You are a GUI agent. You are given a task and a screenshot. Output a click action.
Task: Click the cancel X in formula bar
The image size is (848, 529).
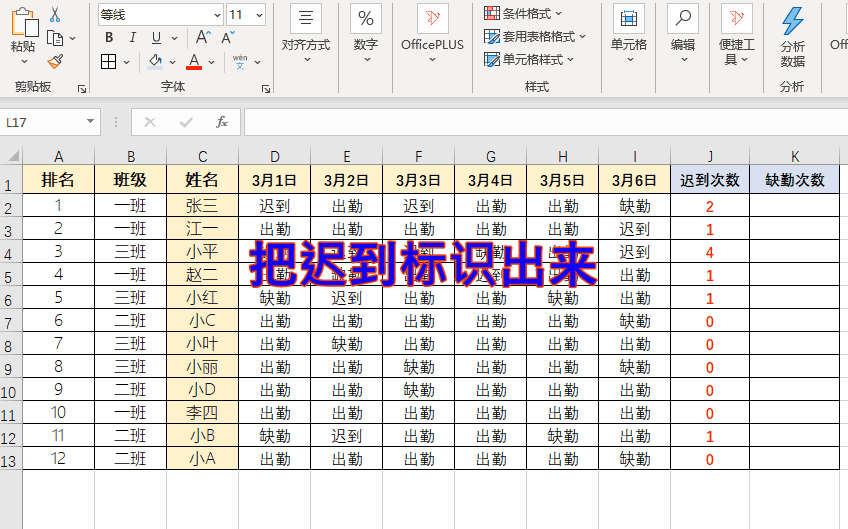coord(150,122)
